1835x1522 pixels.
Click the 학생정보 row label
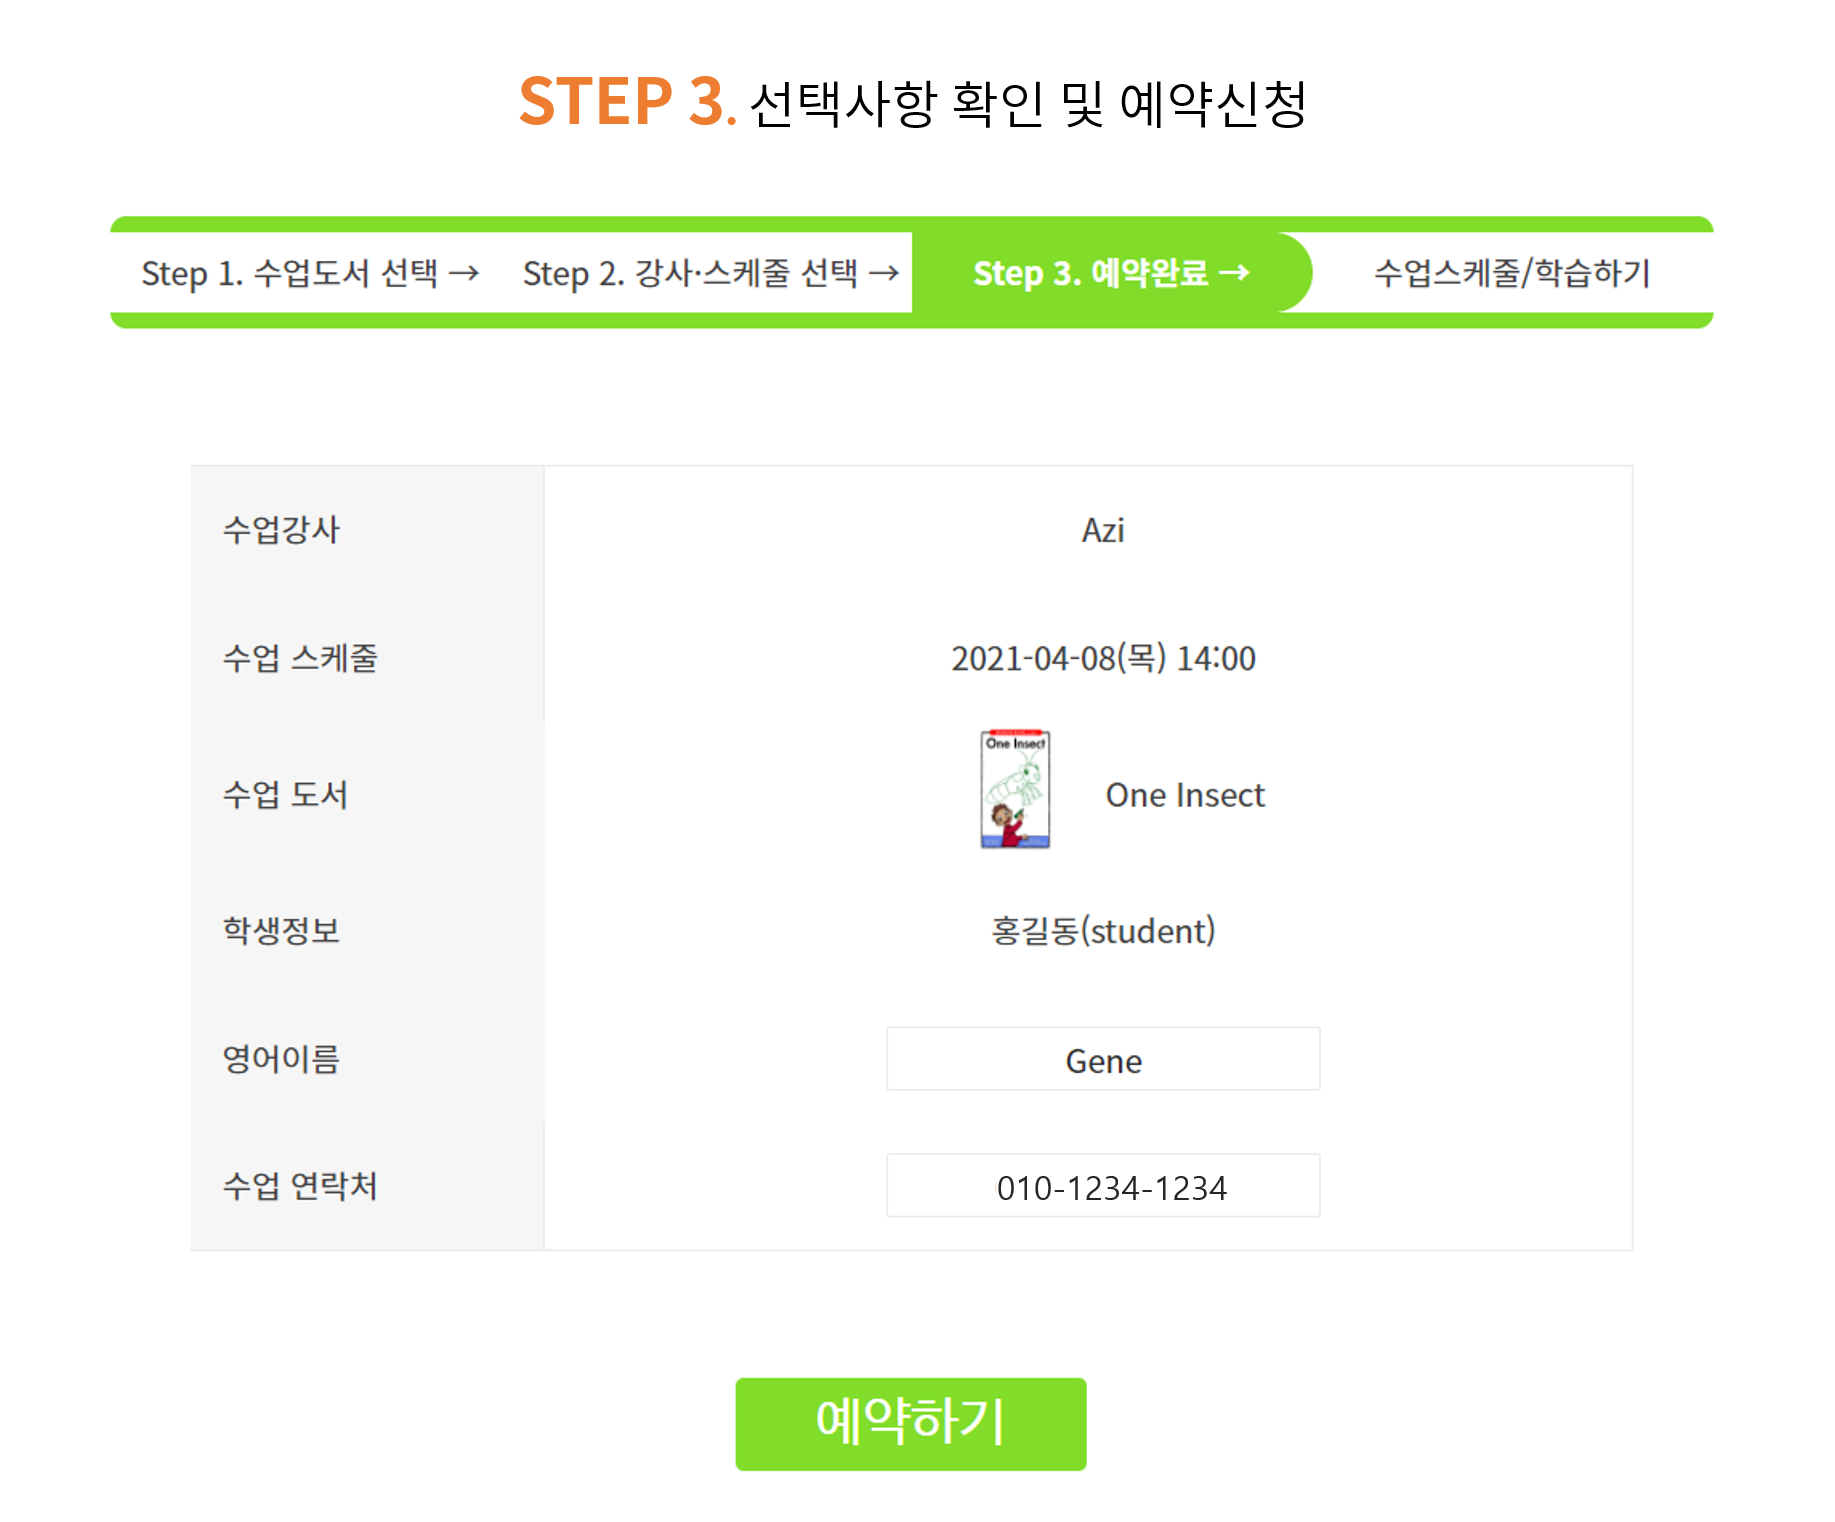(281, 931)
